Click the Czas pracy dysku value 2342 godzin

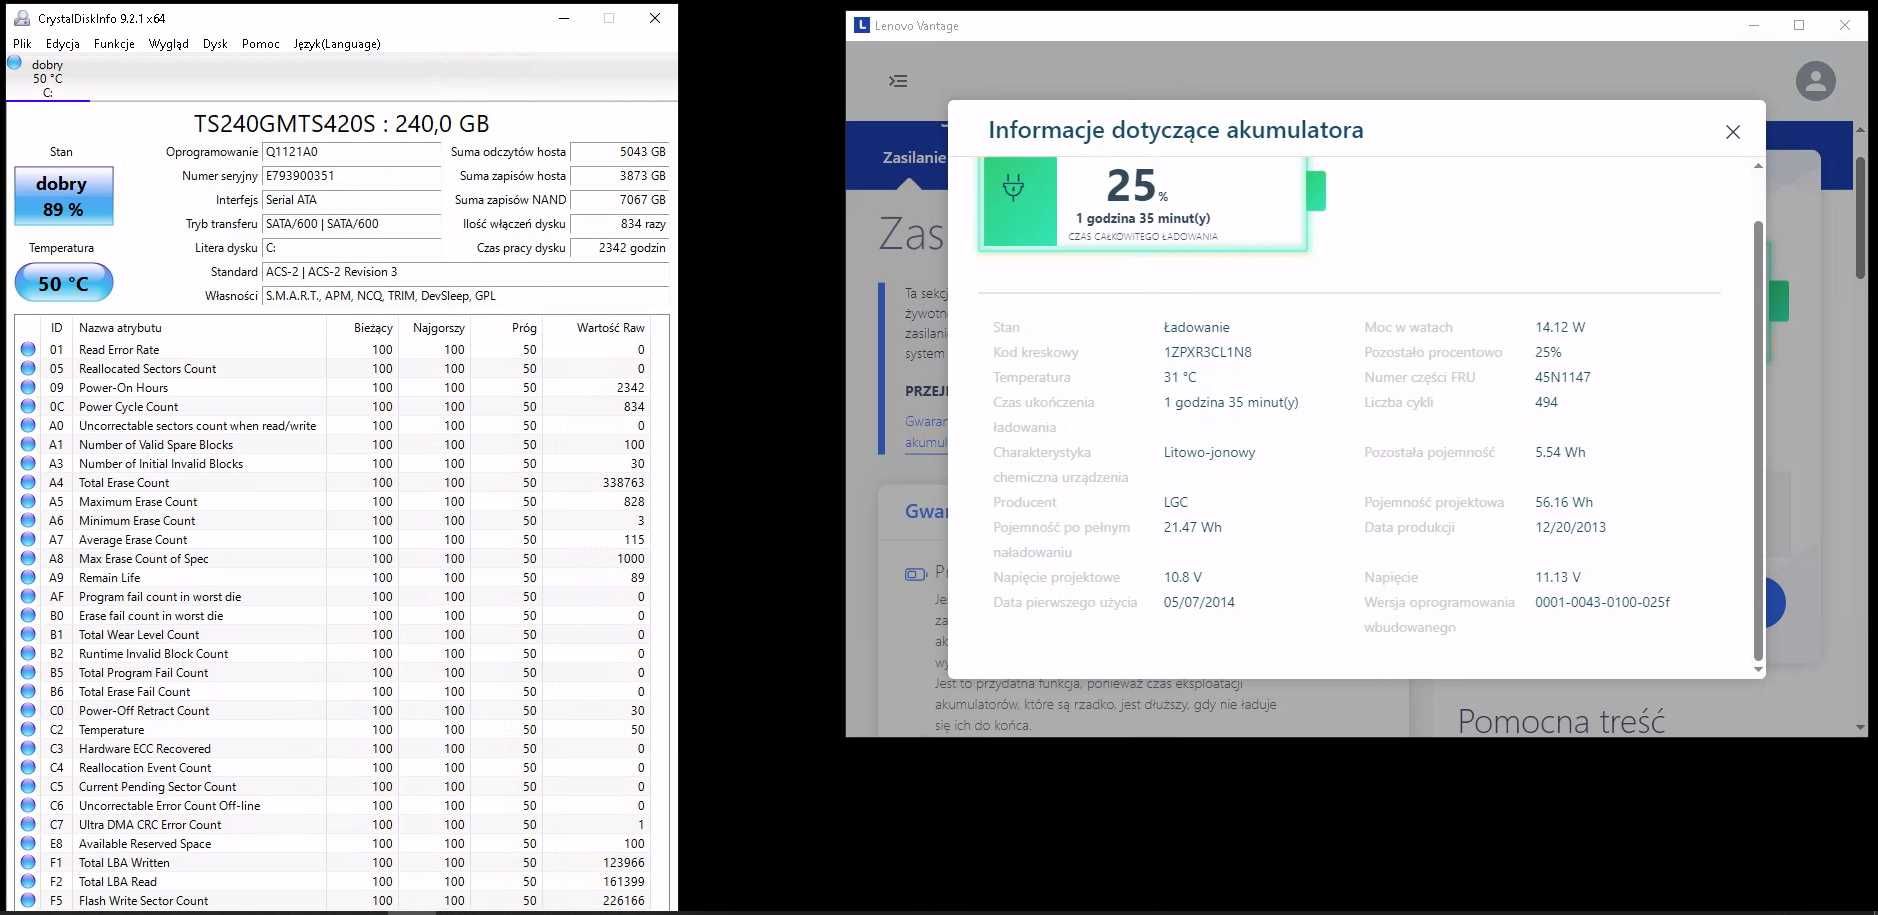(619, 248)
